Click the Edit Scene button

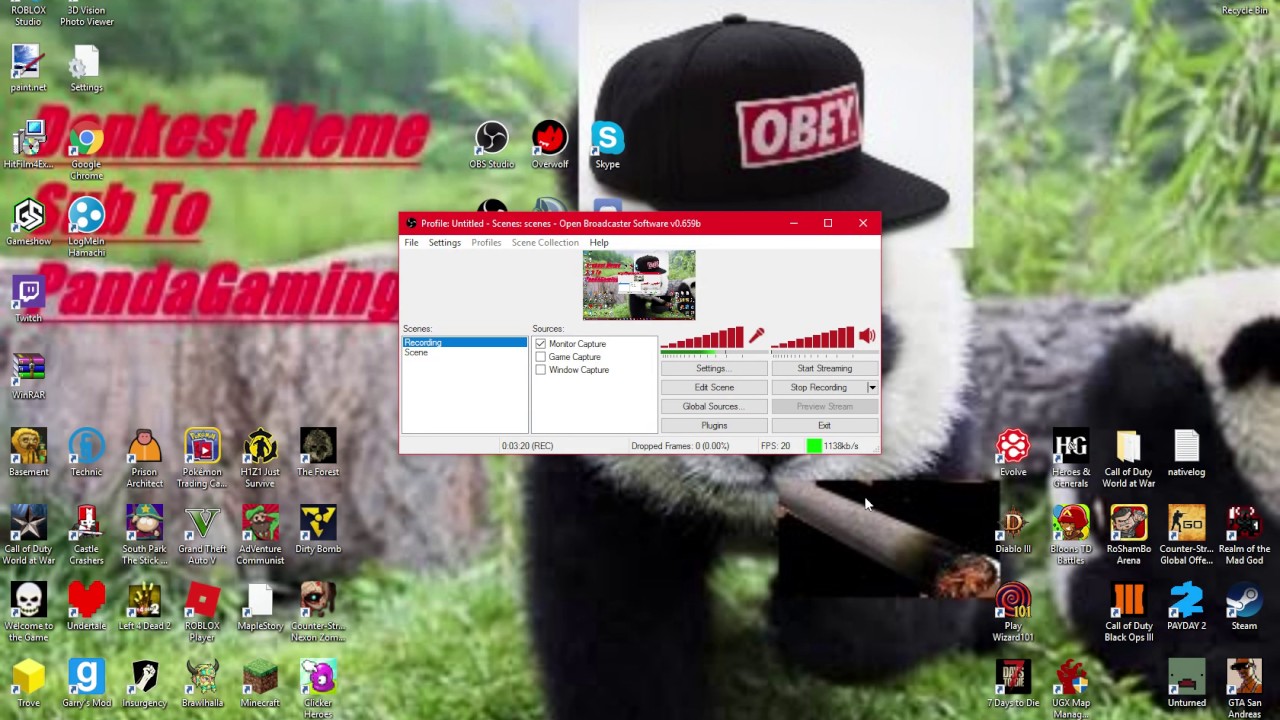714,388
